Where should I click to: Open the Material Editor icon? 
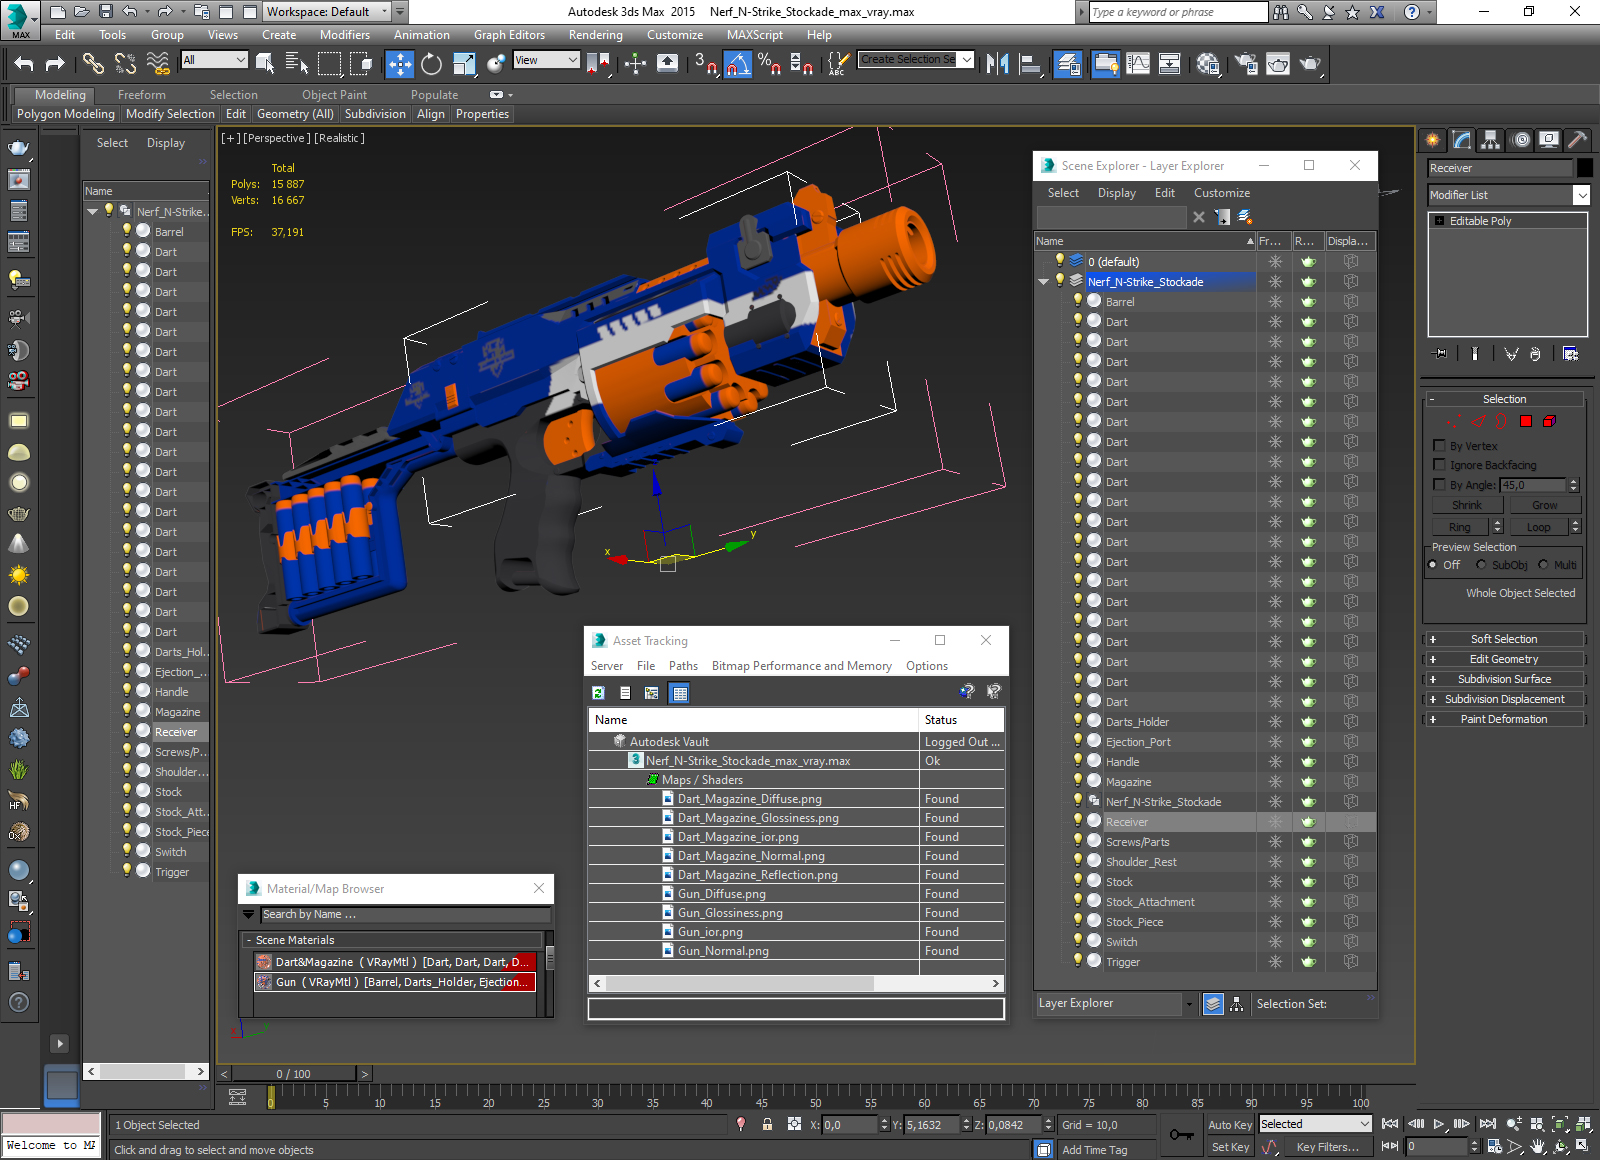(1208, 64)
